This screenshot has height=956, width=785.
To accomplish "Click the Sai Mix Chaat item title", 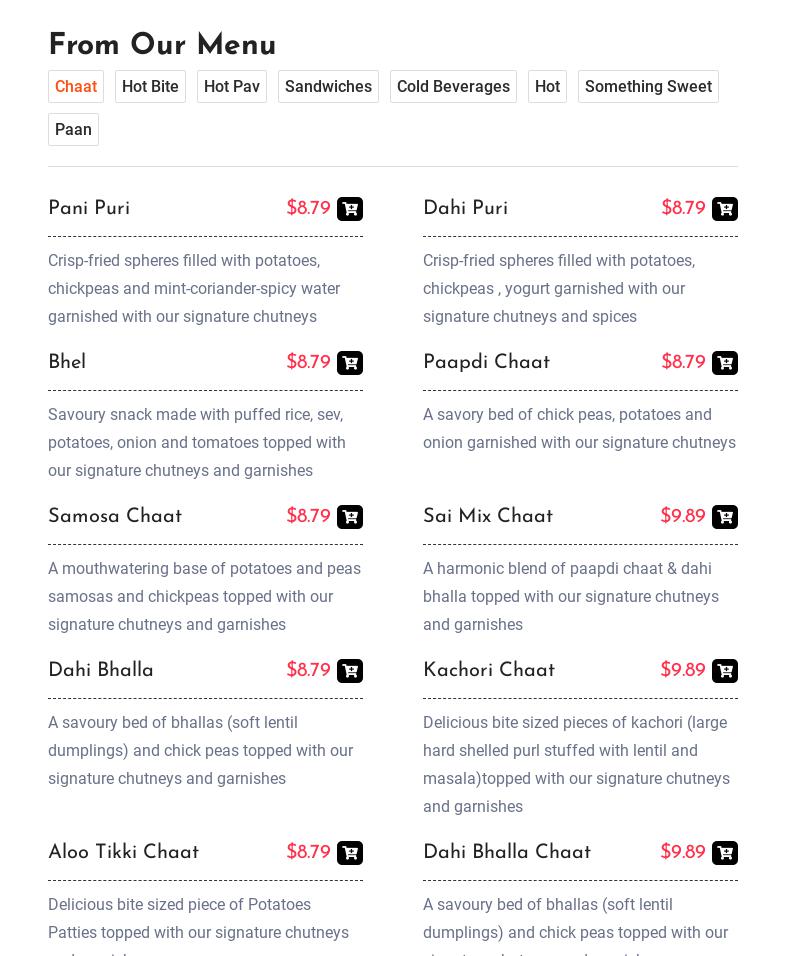I will click(x=488, y=517).
